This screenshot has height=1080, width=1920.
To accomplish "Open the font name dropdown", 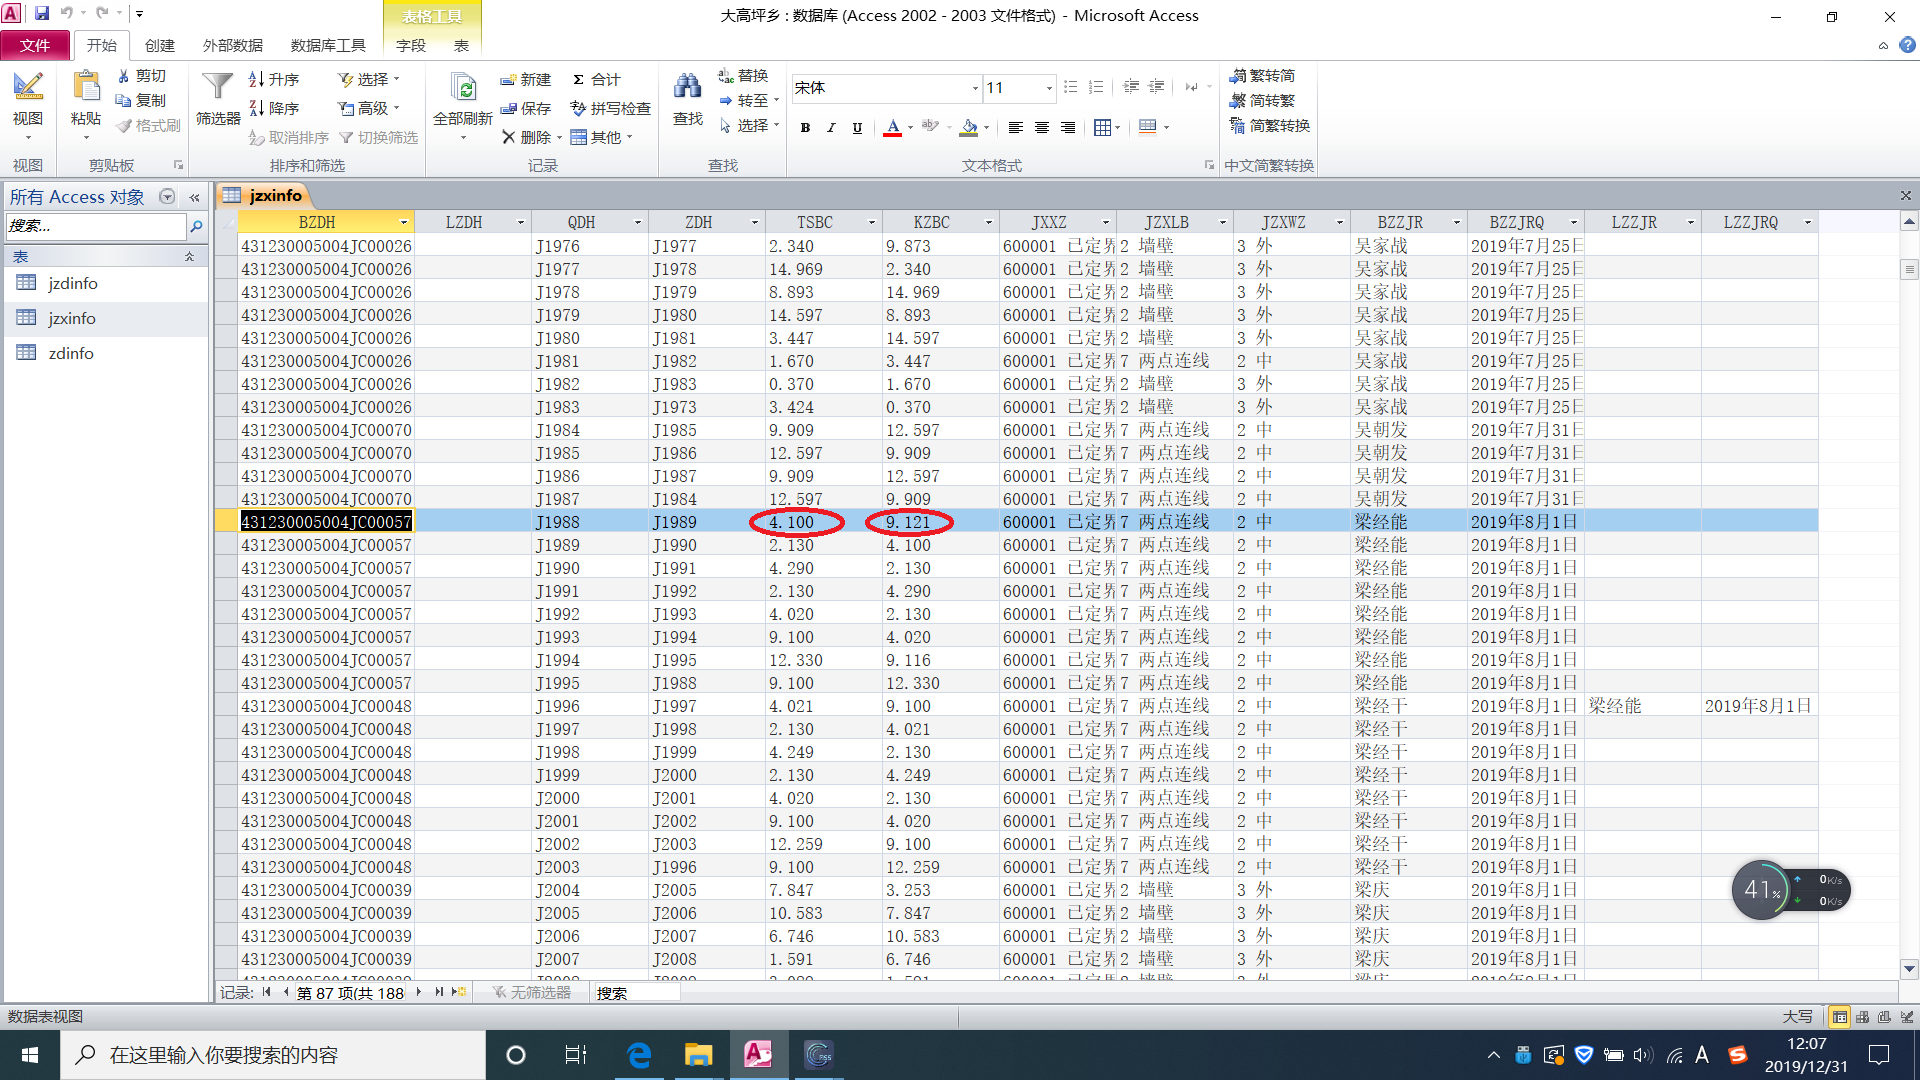I will [975, 88].
